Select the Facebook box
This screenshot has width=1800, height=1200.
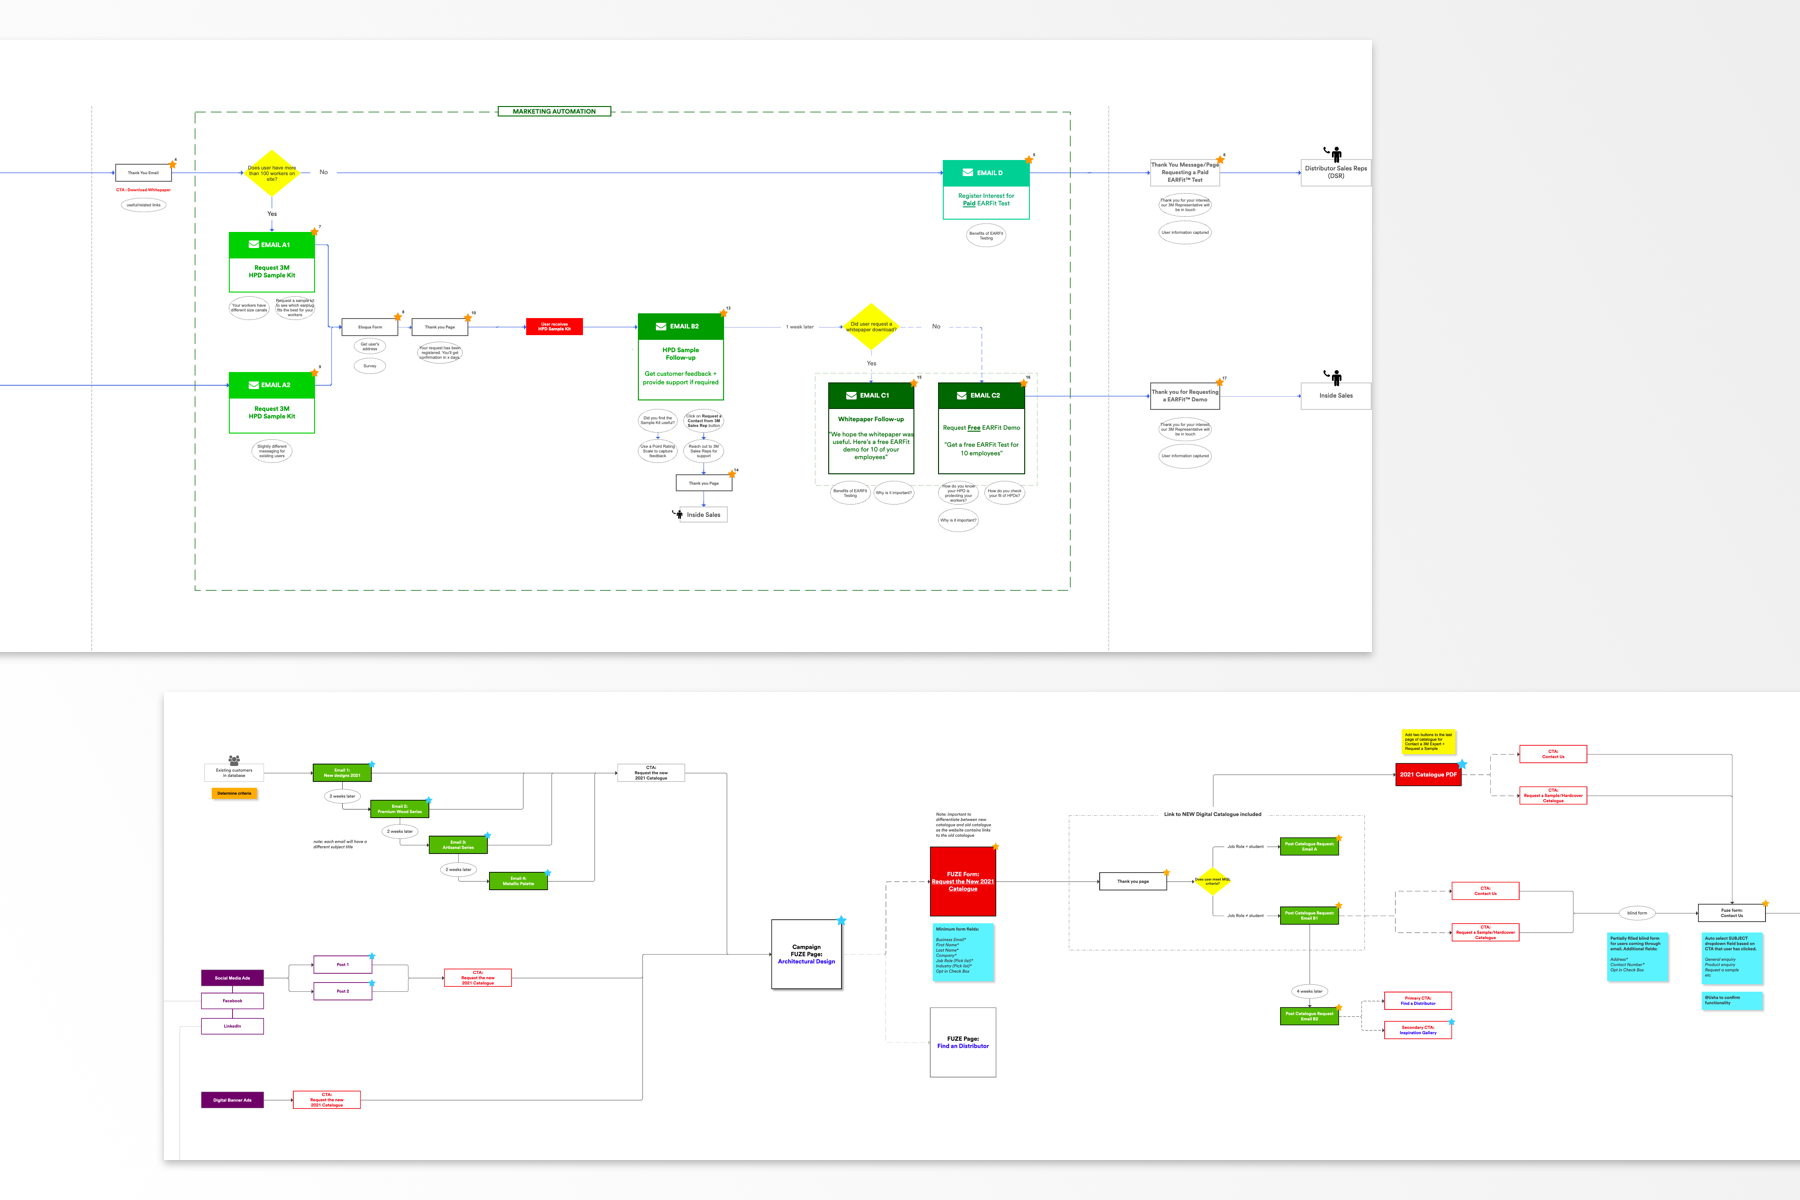point(232,1000)
